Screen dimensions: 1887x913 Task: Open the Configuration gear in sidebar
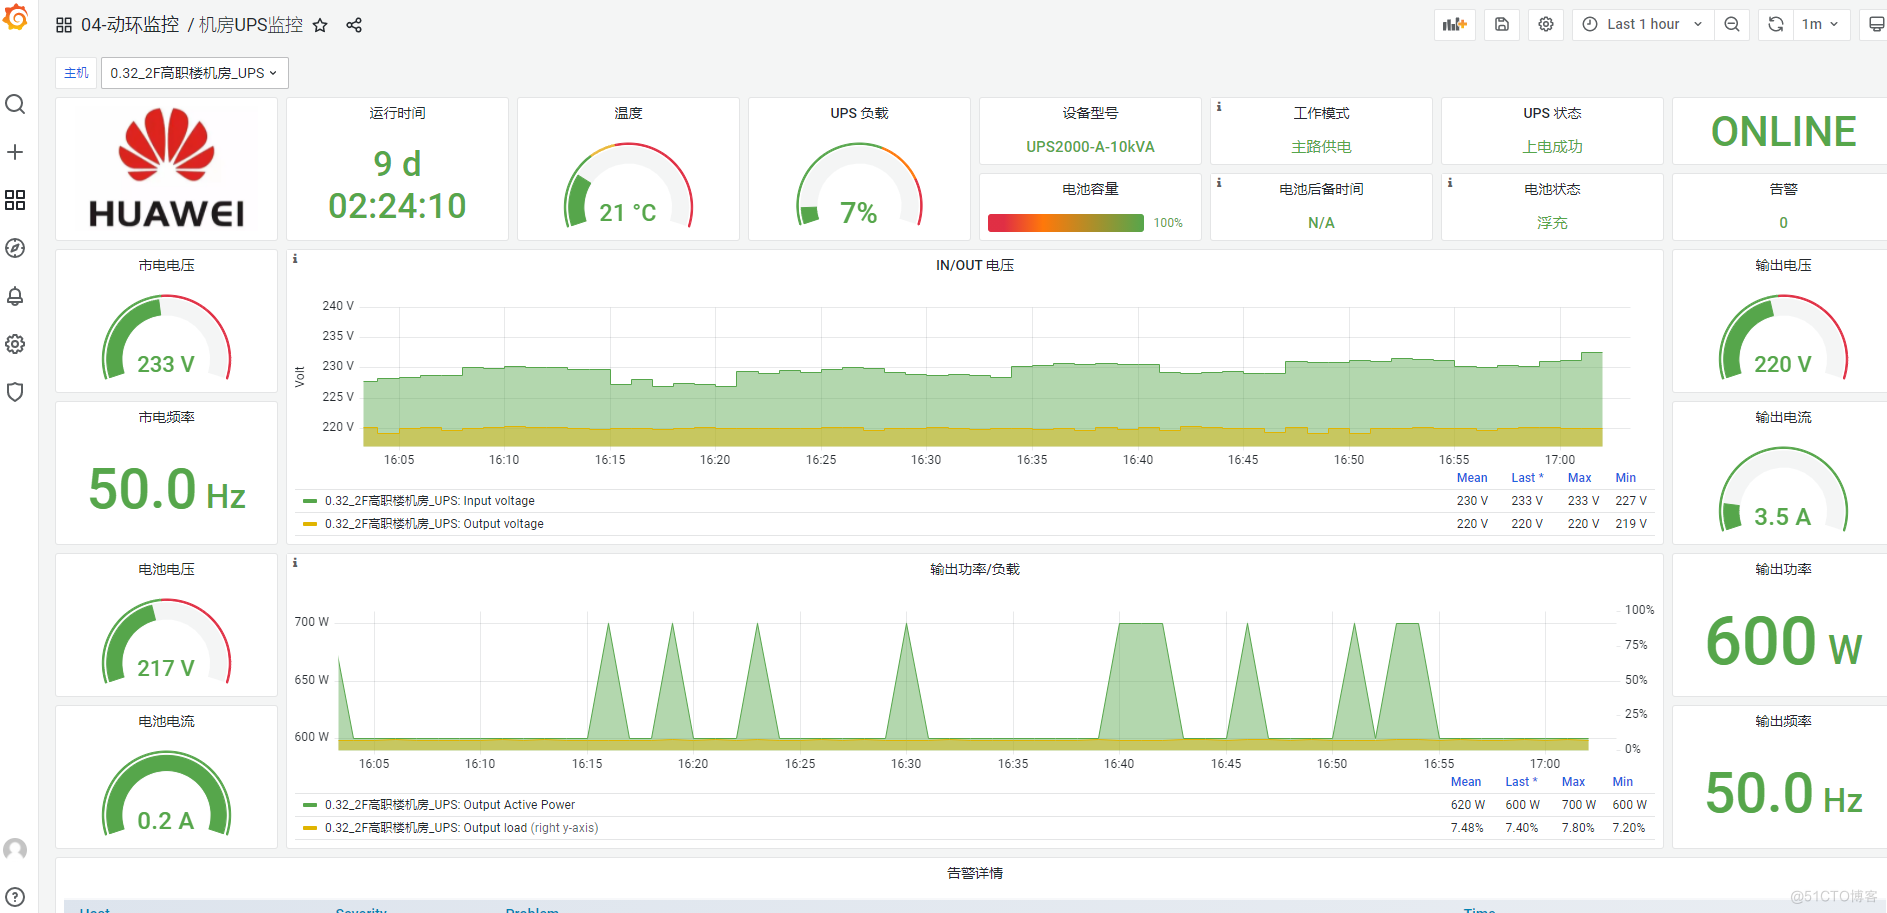coord(15,344)
